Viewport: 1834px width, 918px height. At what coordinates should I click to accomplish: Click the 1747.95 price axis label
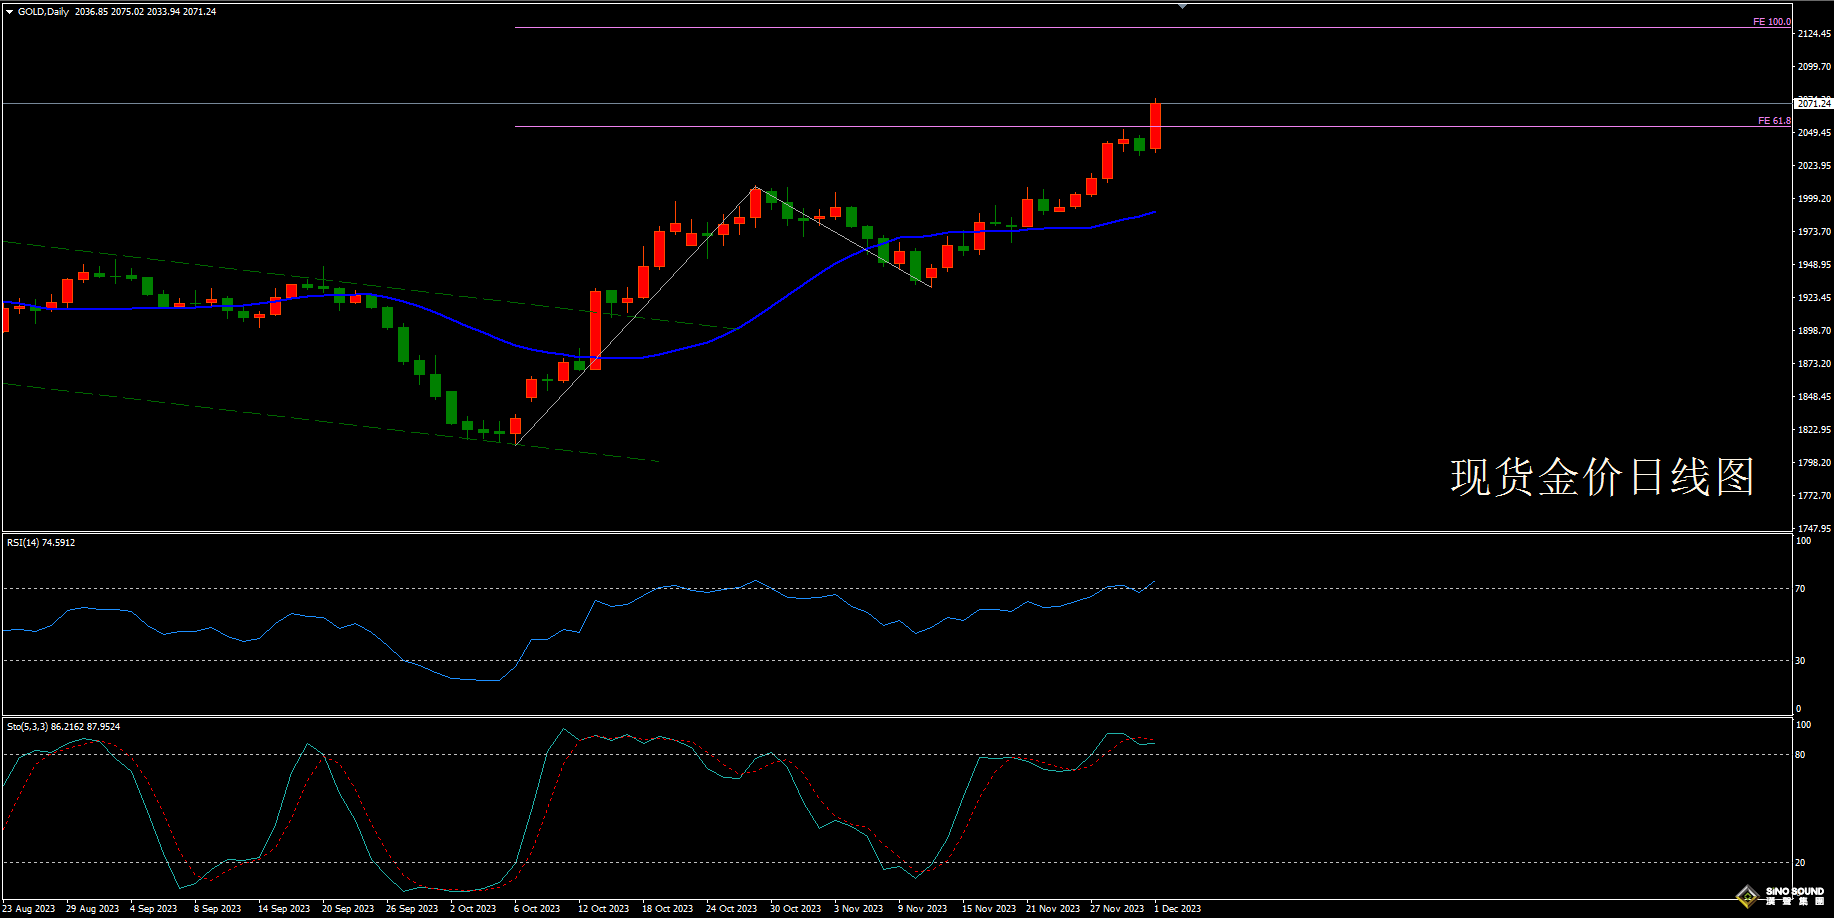[x=1814, y=528]
